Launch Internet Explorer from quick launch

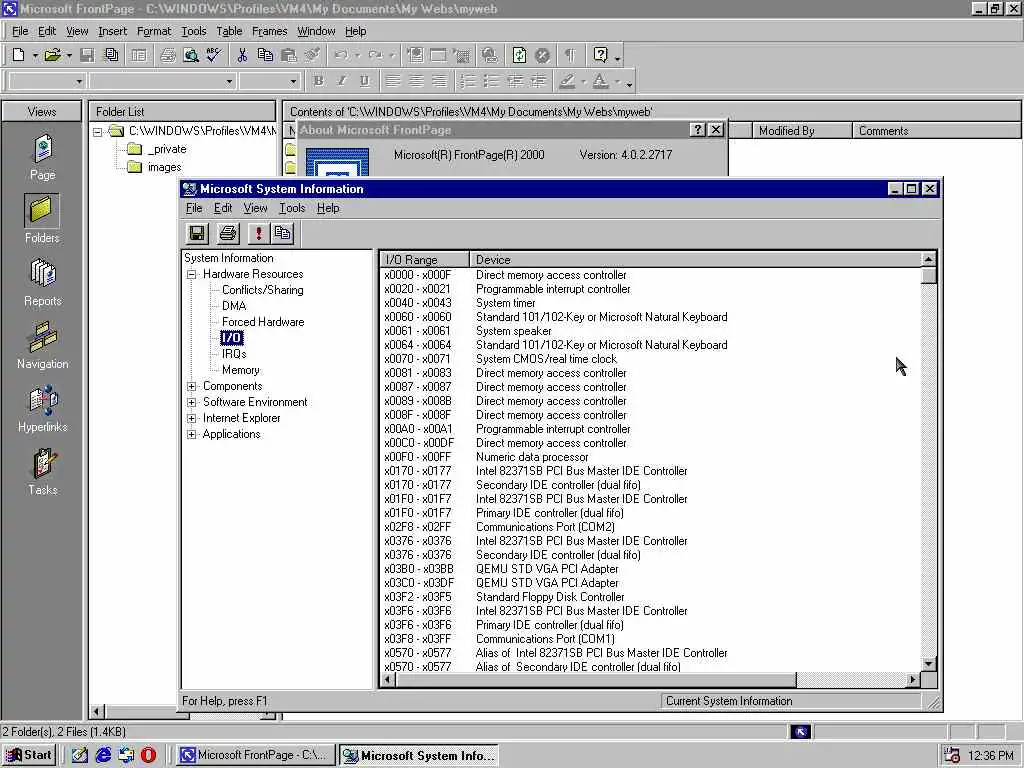103,755
